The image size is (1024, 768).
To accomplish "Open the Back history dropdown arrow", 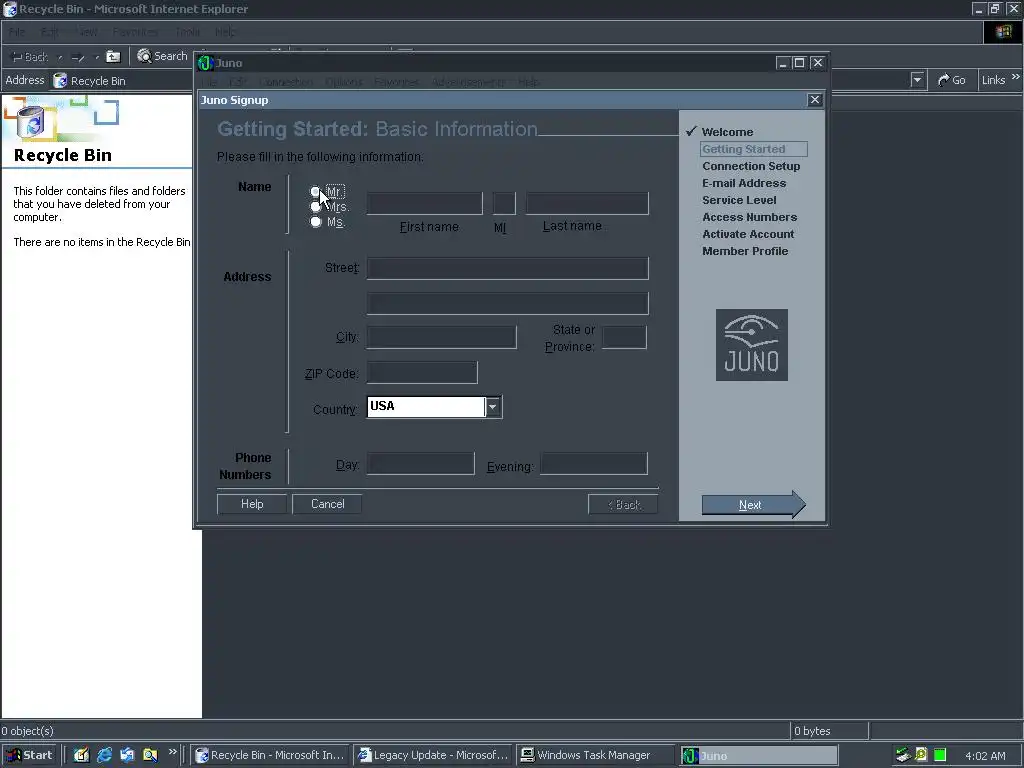I will 59,57.
